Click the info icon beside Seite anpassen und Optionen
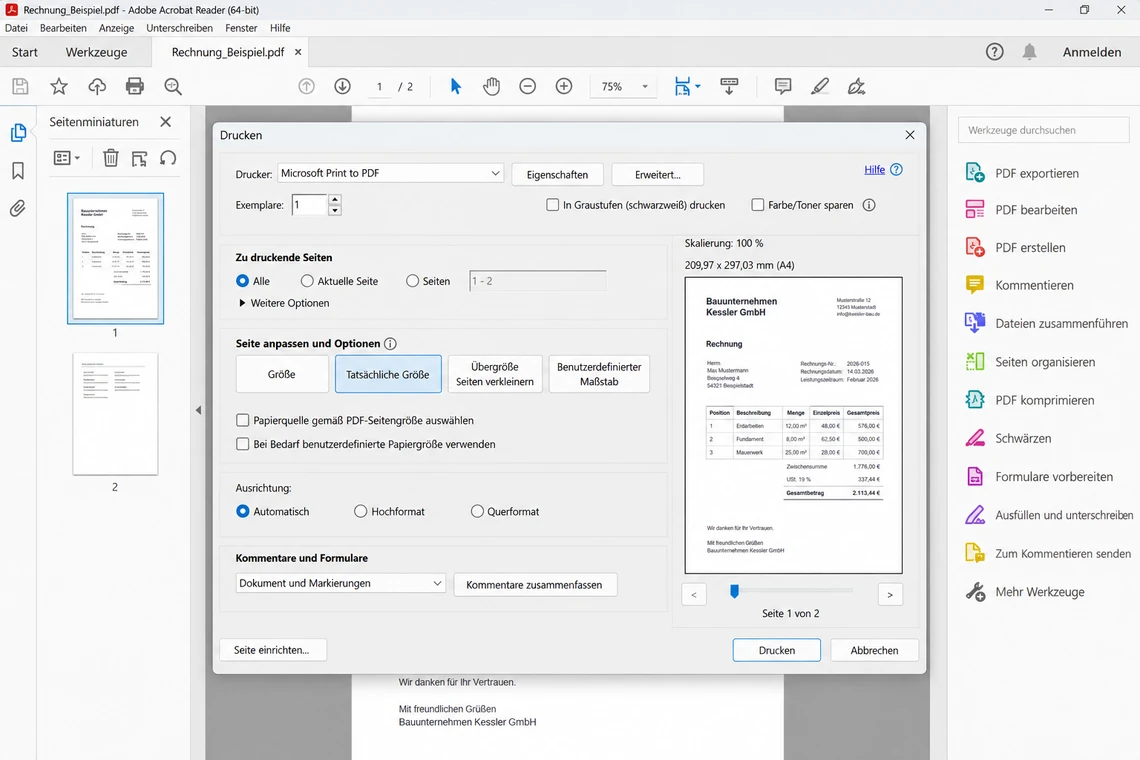This screenshot has height=760, width=1140. point(390,343)
